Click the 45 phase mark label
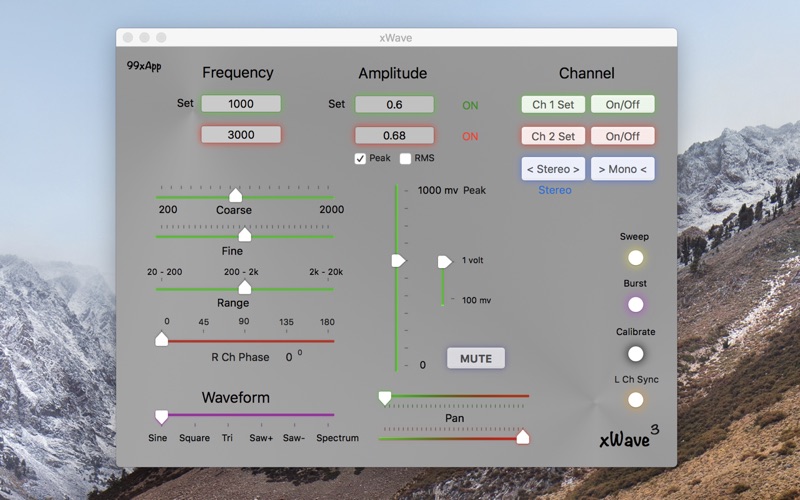Viewport: 800px width, 500px height. point(204,322)
